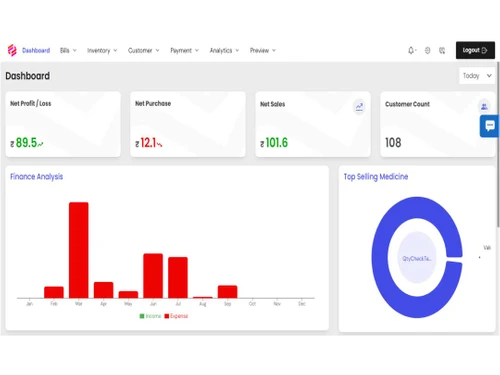Open the blue chat widget

click(490, 126)
